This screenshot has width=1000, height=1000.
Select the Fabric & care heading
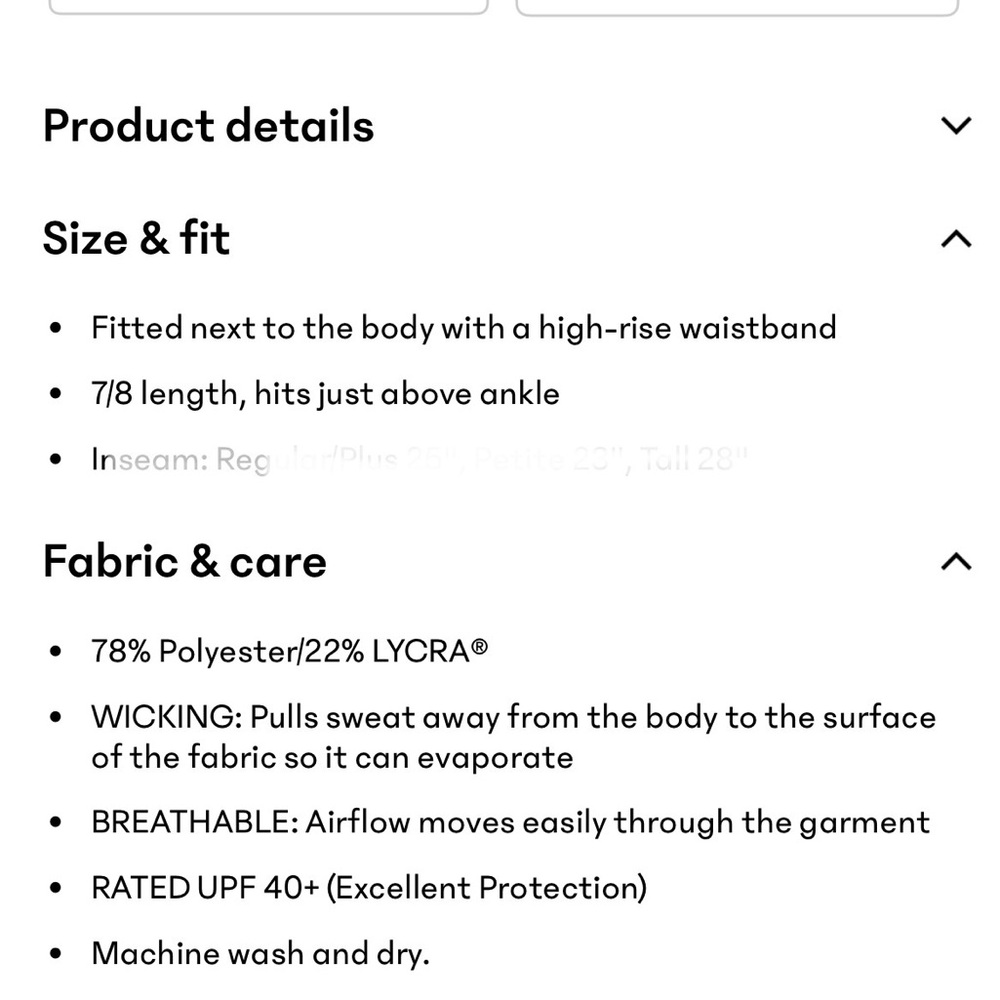point(184,562)
